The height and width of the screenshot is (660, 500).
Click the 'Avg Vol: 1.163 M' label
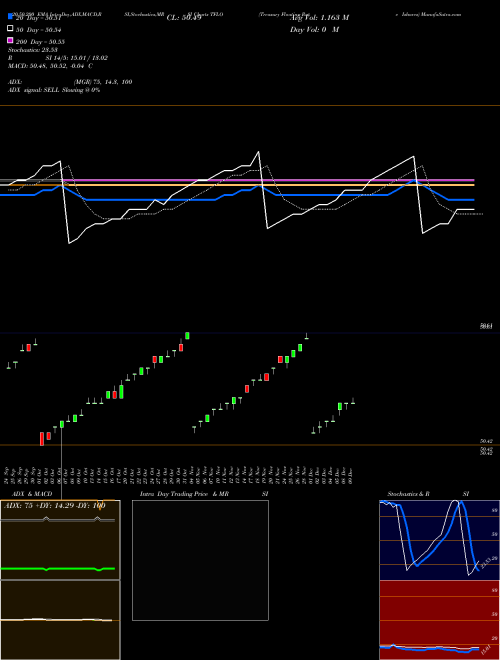click(319, 18)
